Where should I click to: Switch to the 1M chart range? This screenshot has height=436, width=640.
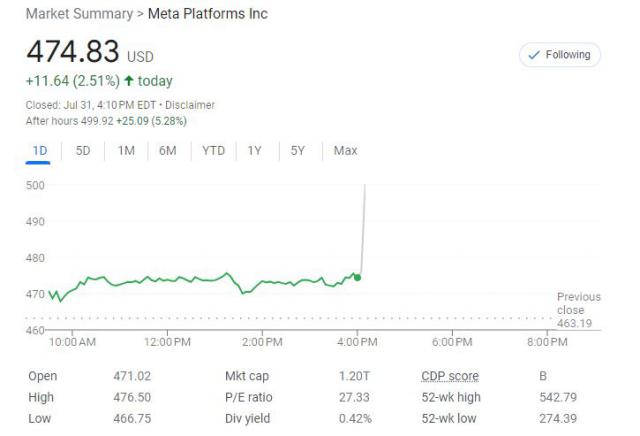(x=126, y=151)
